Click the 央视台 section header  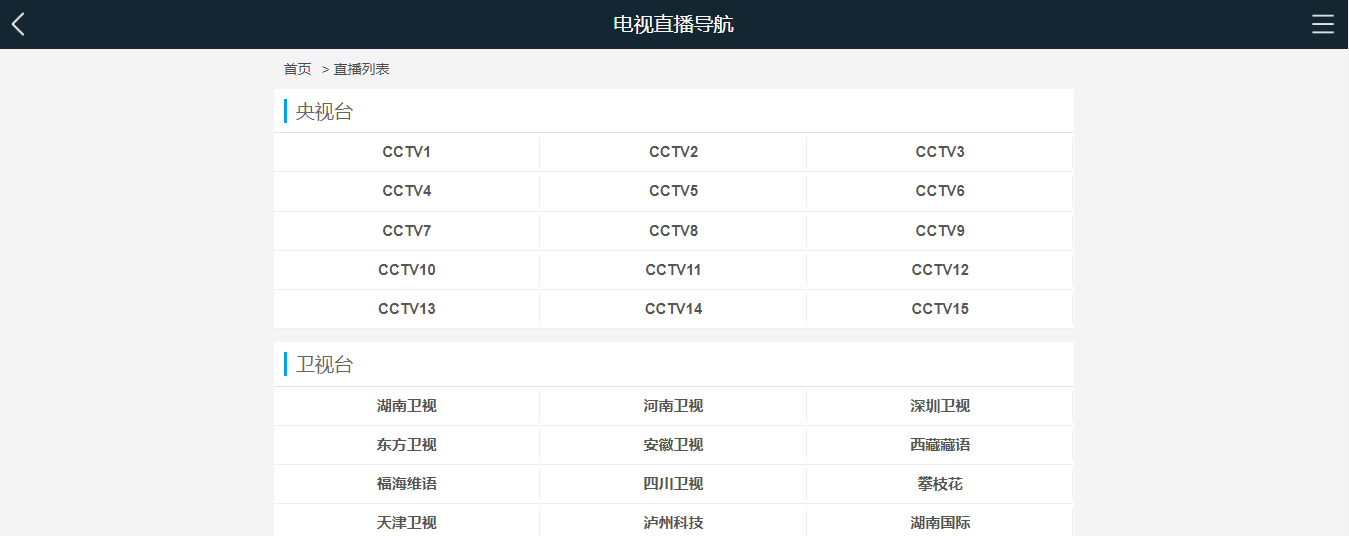click(x=324, y=112)
